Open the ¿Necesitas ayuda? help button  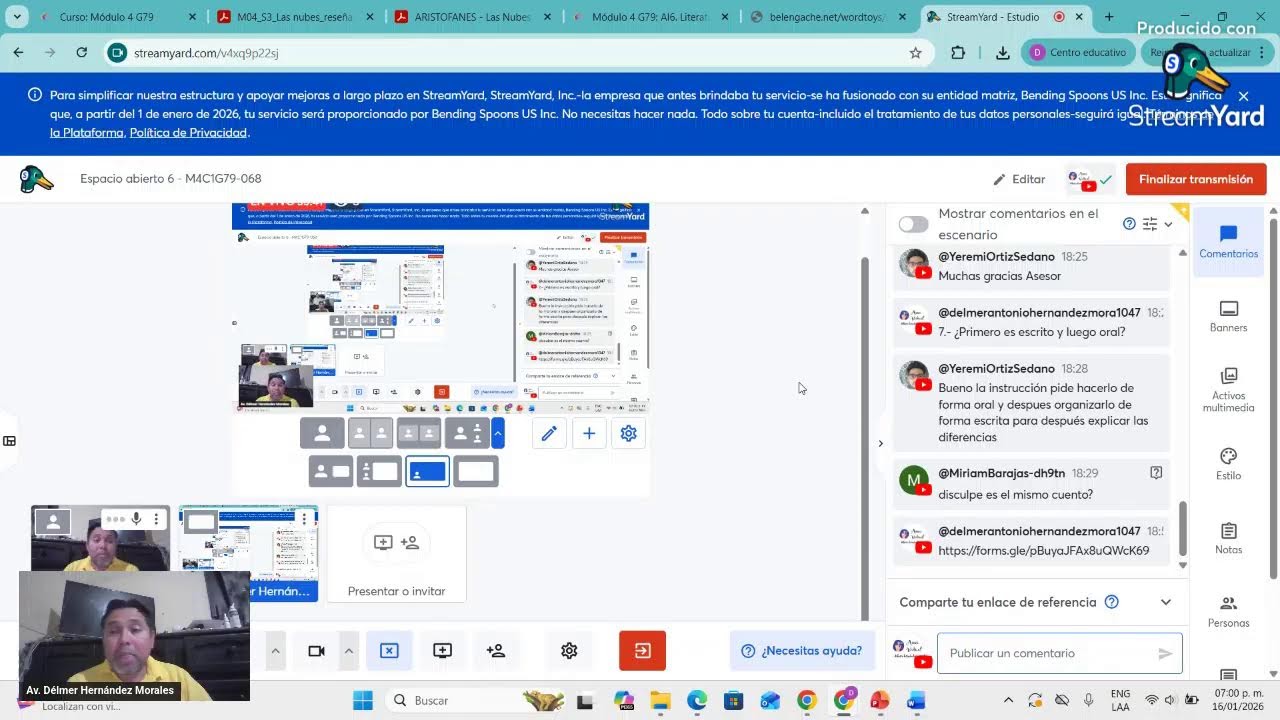pyautogui.click(x=801, y=651)
